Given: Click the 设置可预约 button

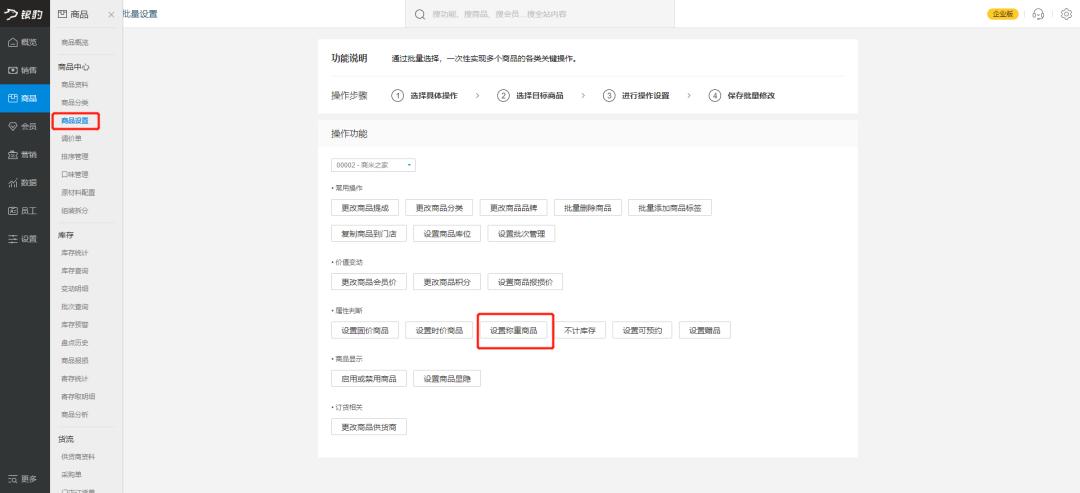Looking at the screenshot, I should [643, 331].
